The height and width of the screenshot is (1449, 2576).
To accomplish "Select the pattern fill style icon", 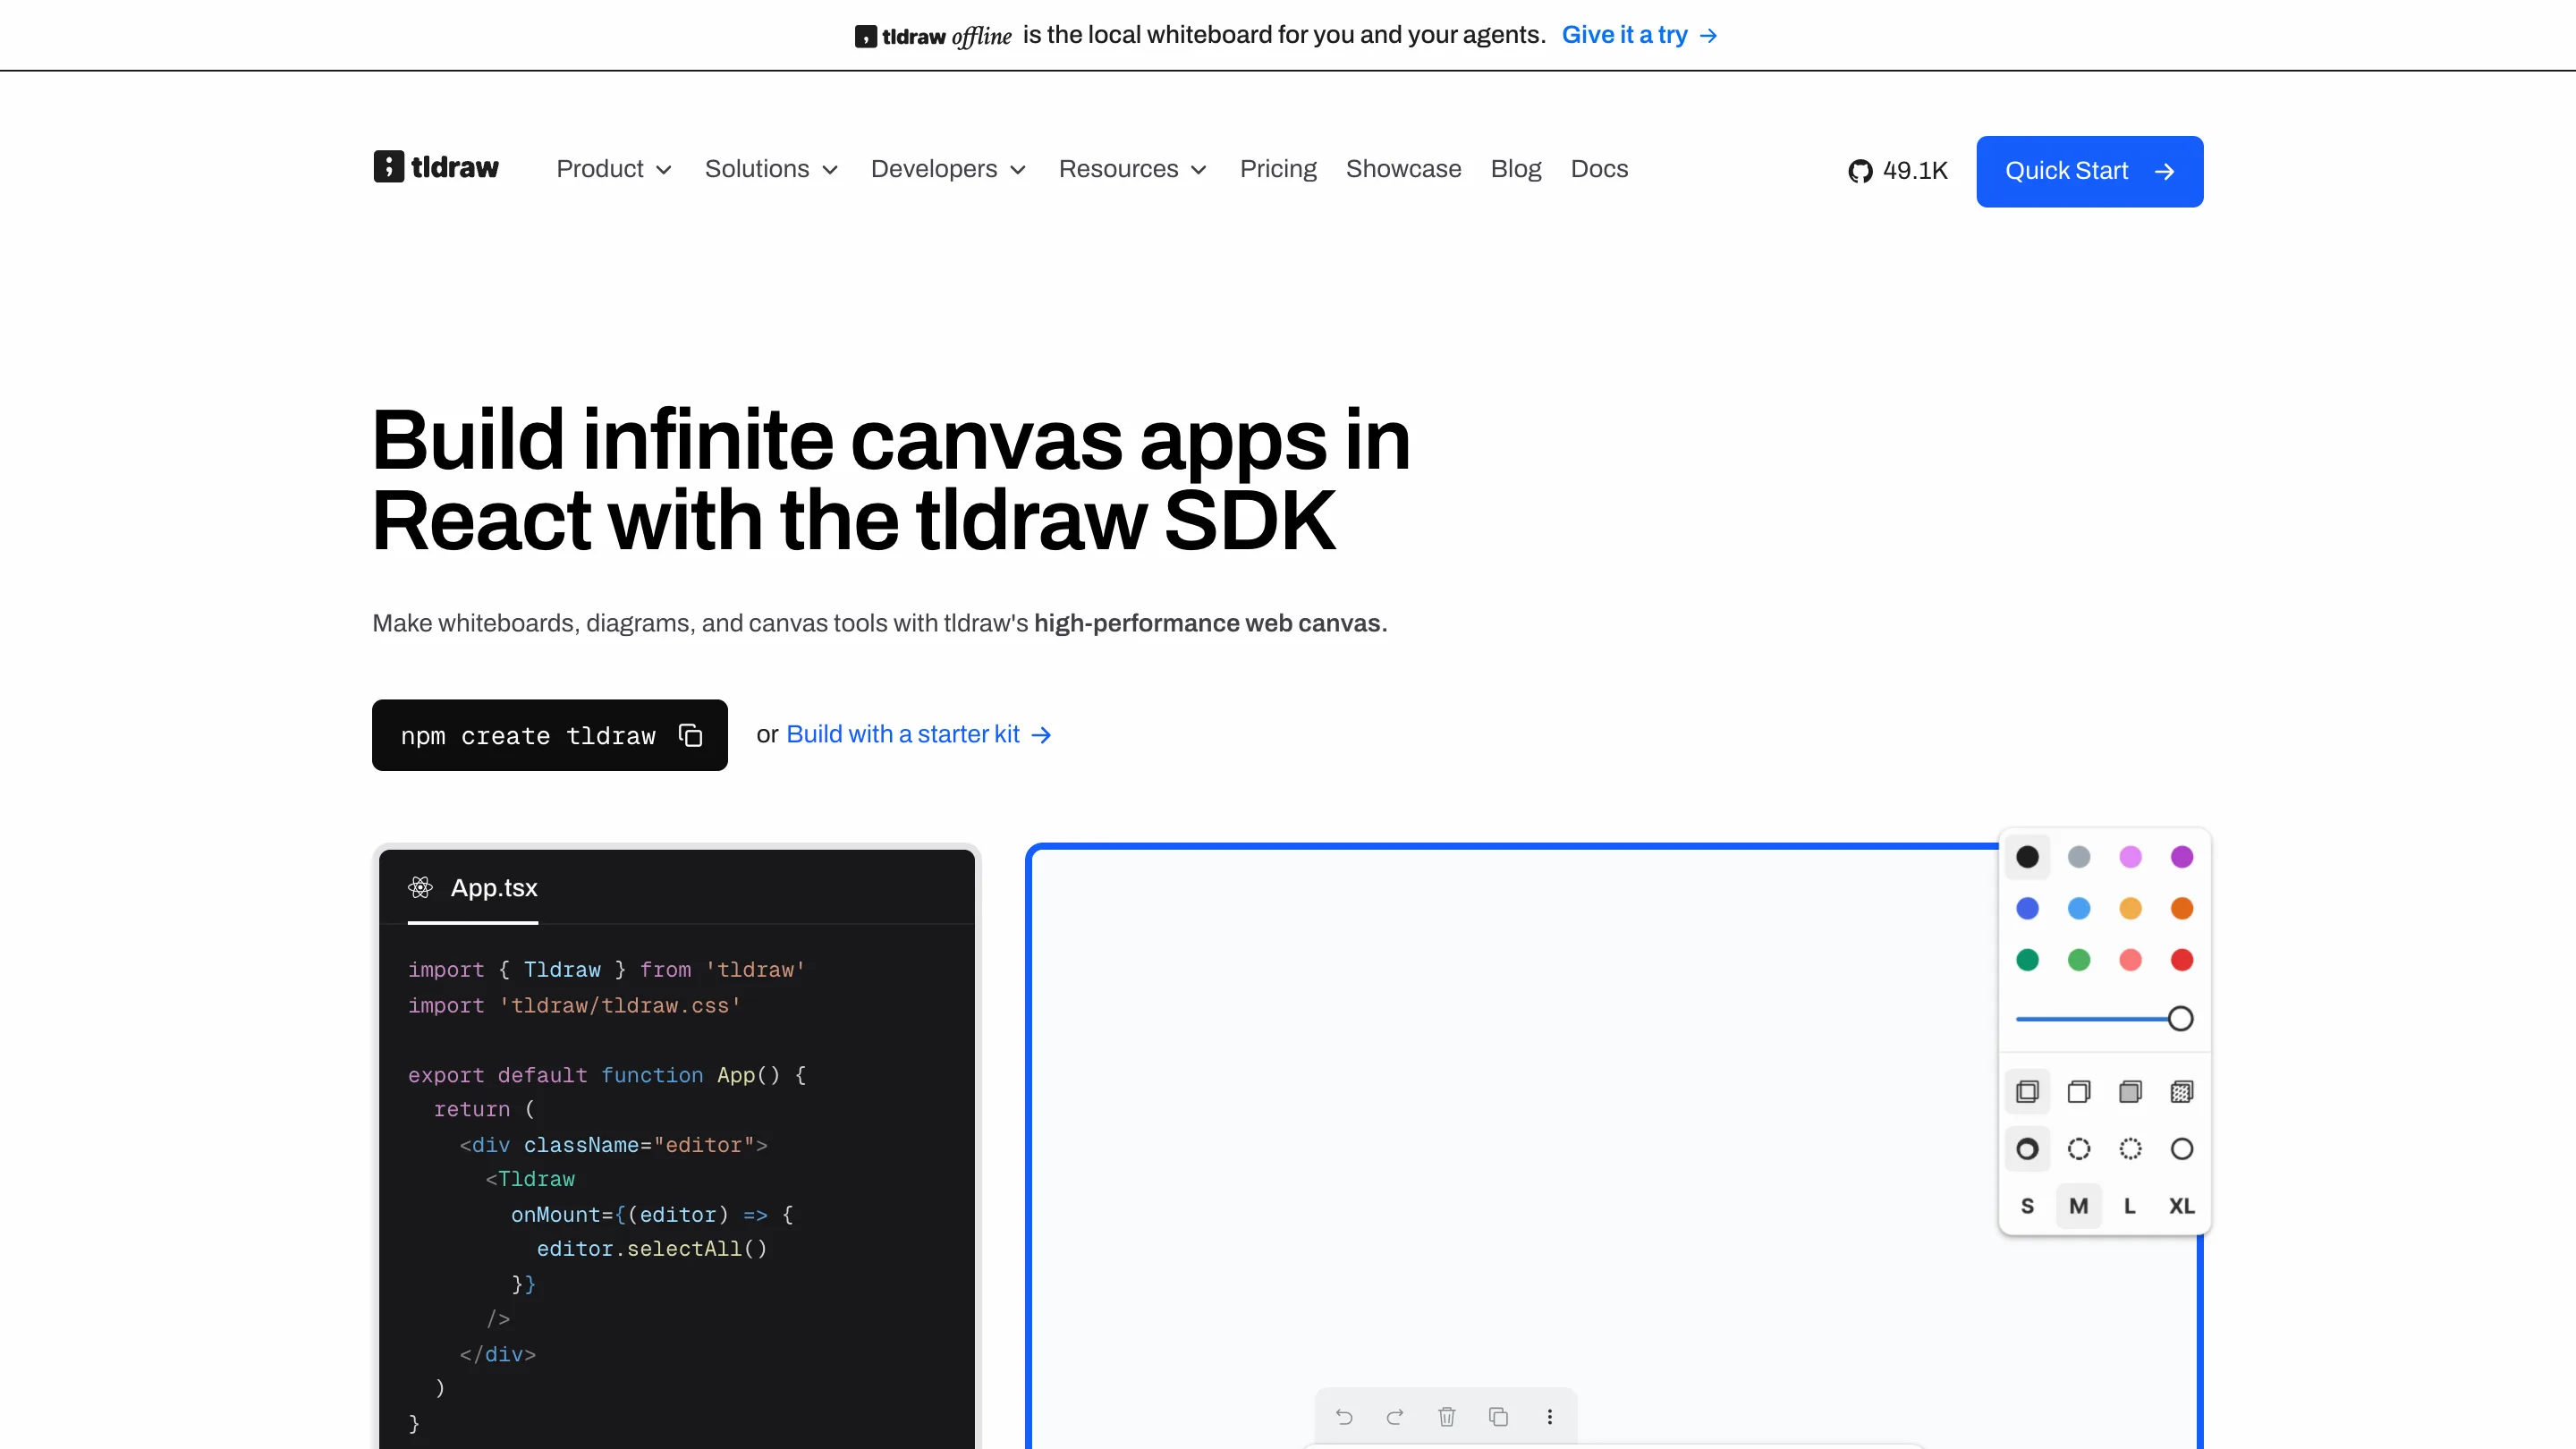I will pos(2182,1091).
